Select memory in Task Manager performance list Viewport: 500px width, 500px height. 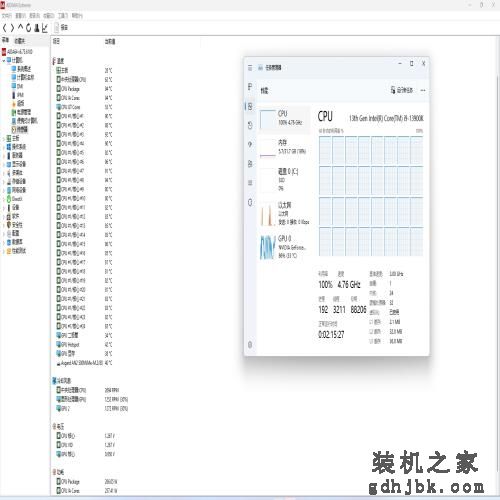pyautogui.click(x=284, y=148)
